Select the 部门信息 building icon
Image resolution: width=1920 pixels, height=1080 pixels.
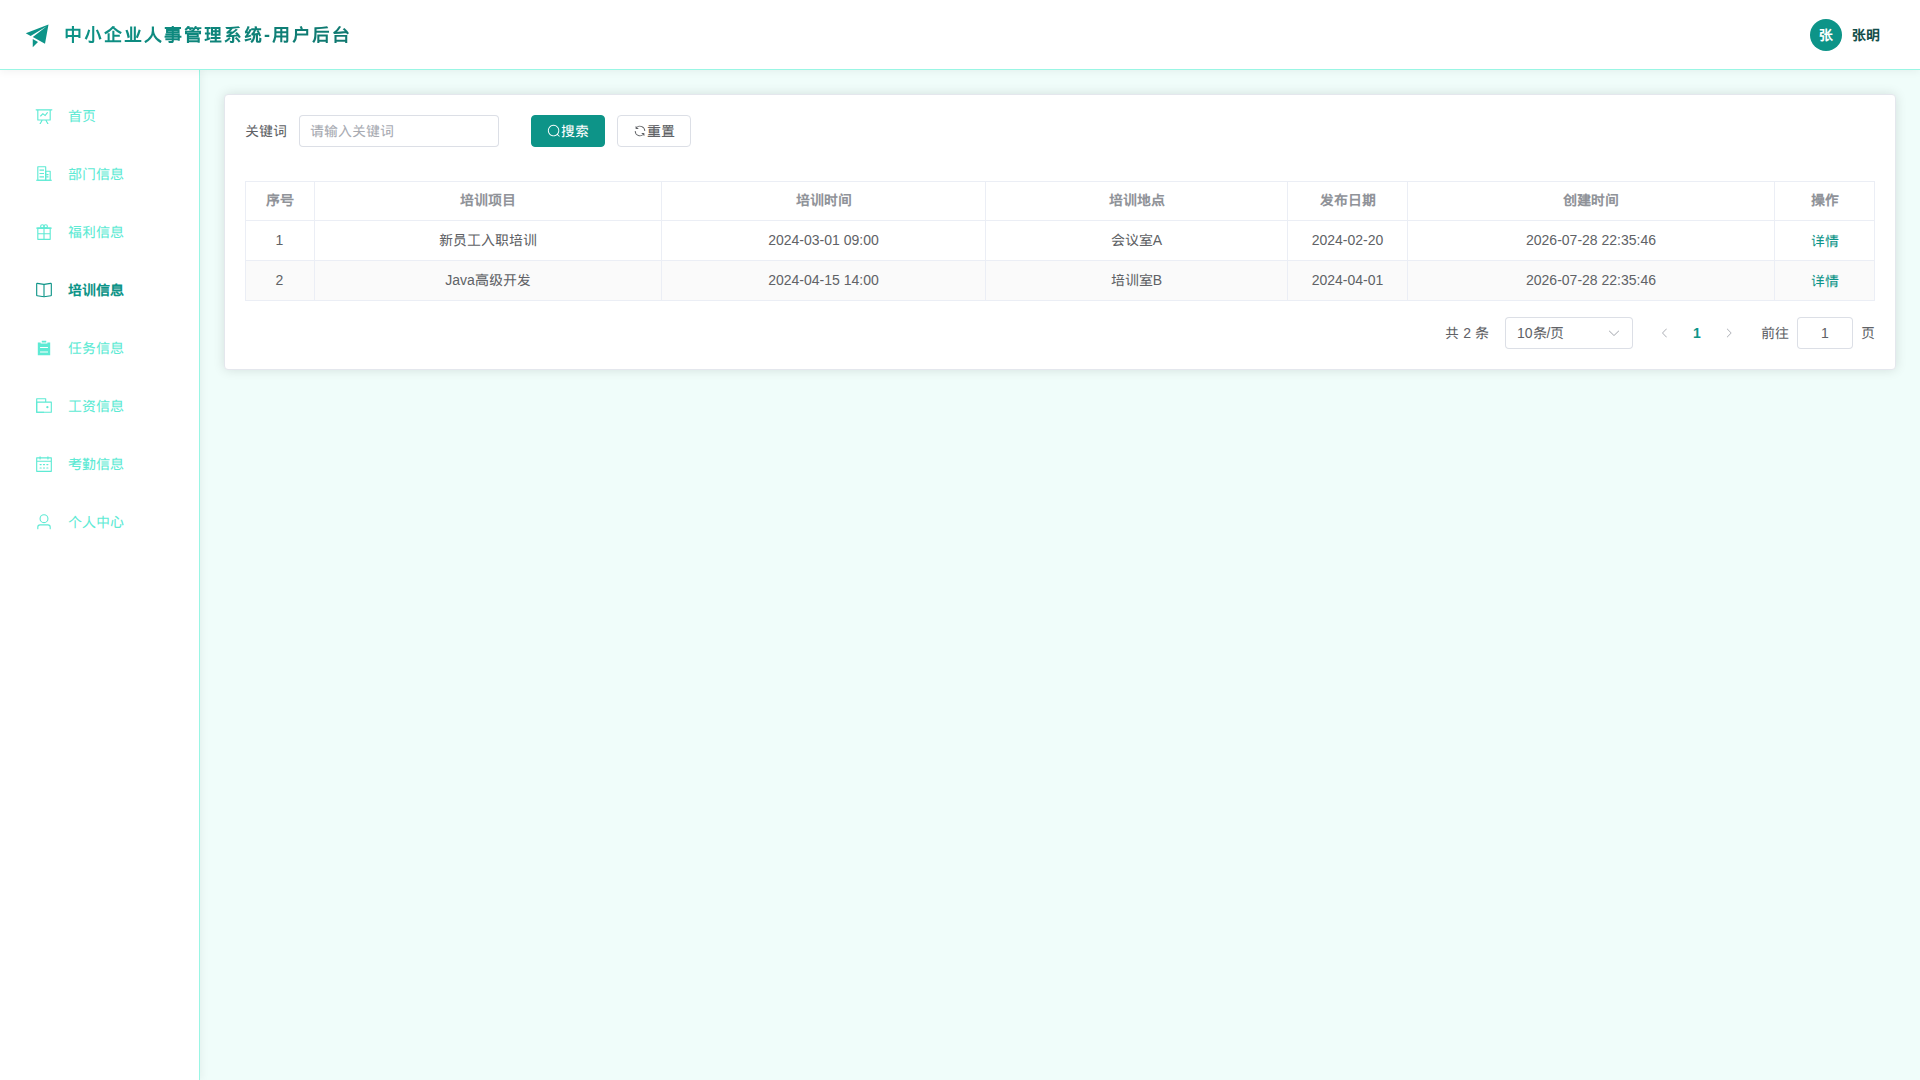(44, 174)
